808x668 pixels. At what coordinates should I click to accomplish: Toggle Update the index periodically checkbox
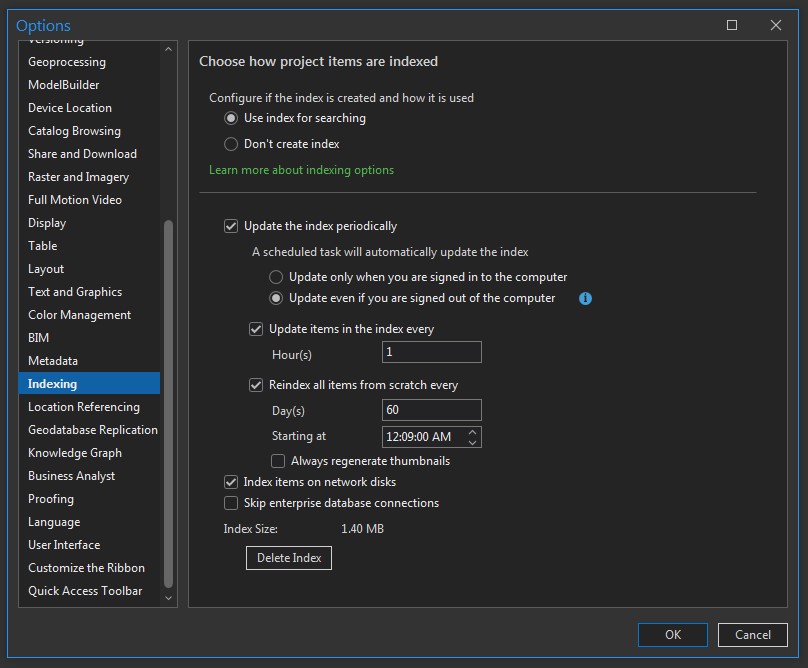pyautogui.click(x=231, y=226)
